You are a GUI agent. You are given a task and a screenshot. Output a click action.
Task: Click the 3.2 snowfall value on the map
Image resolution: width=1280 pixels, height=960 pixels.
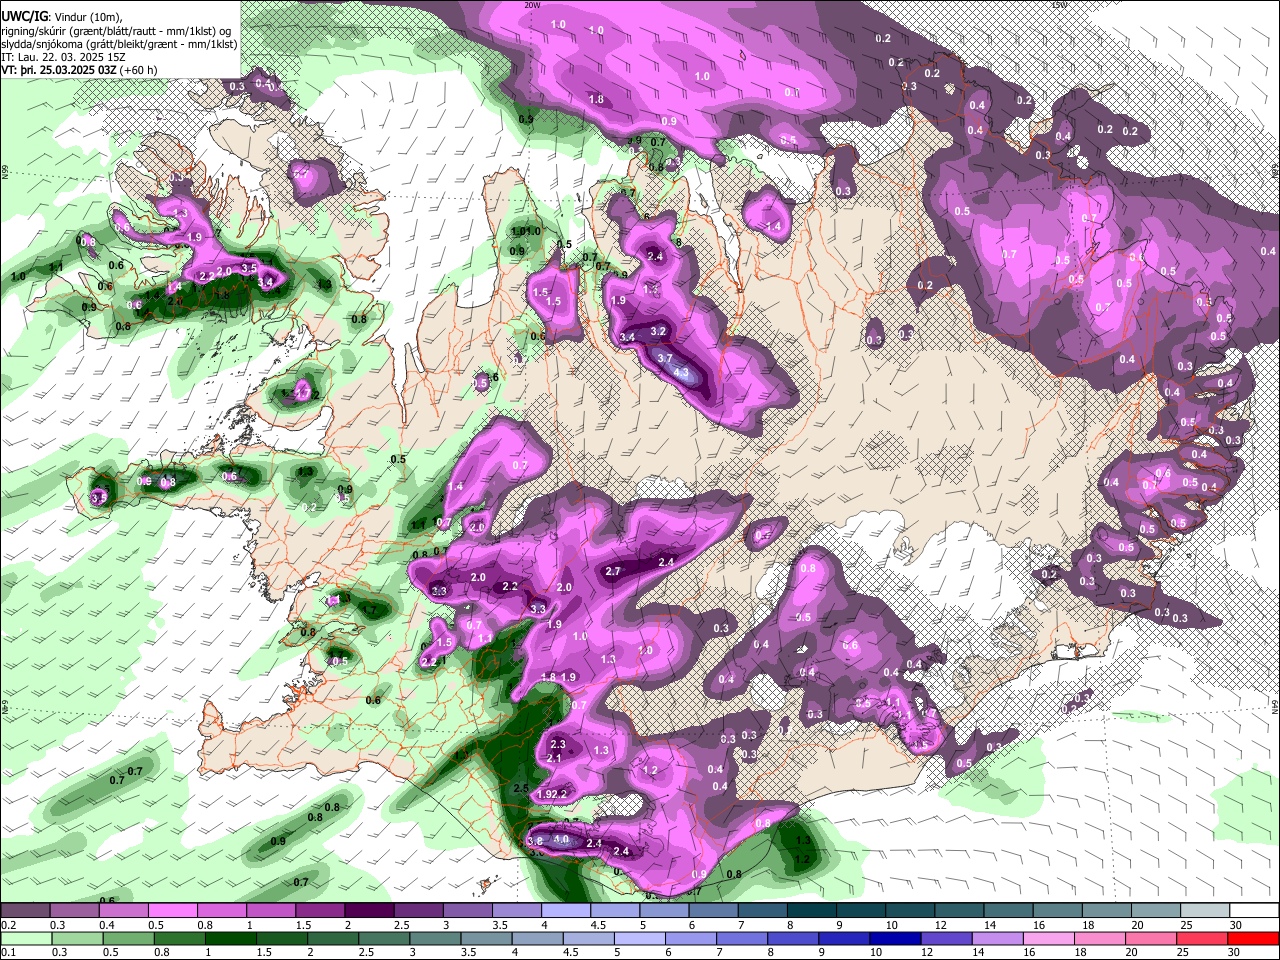[658, 331]
